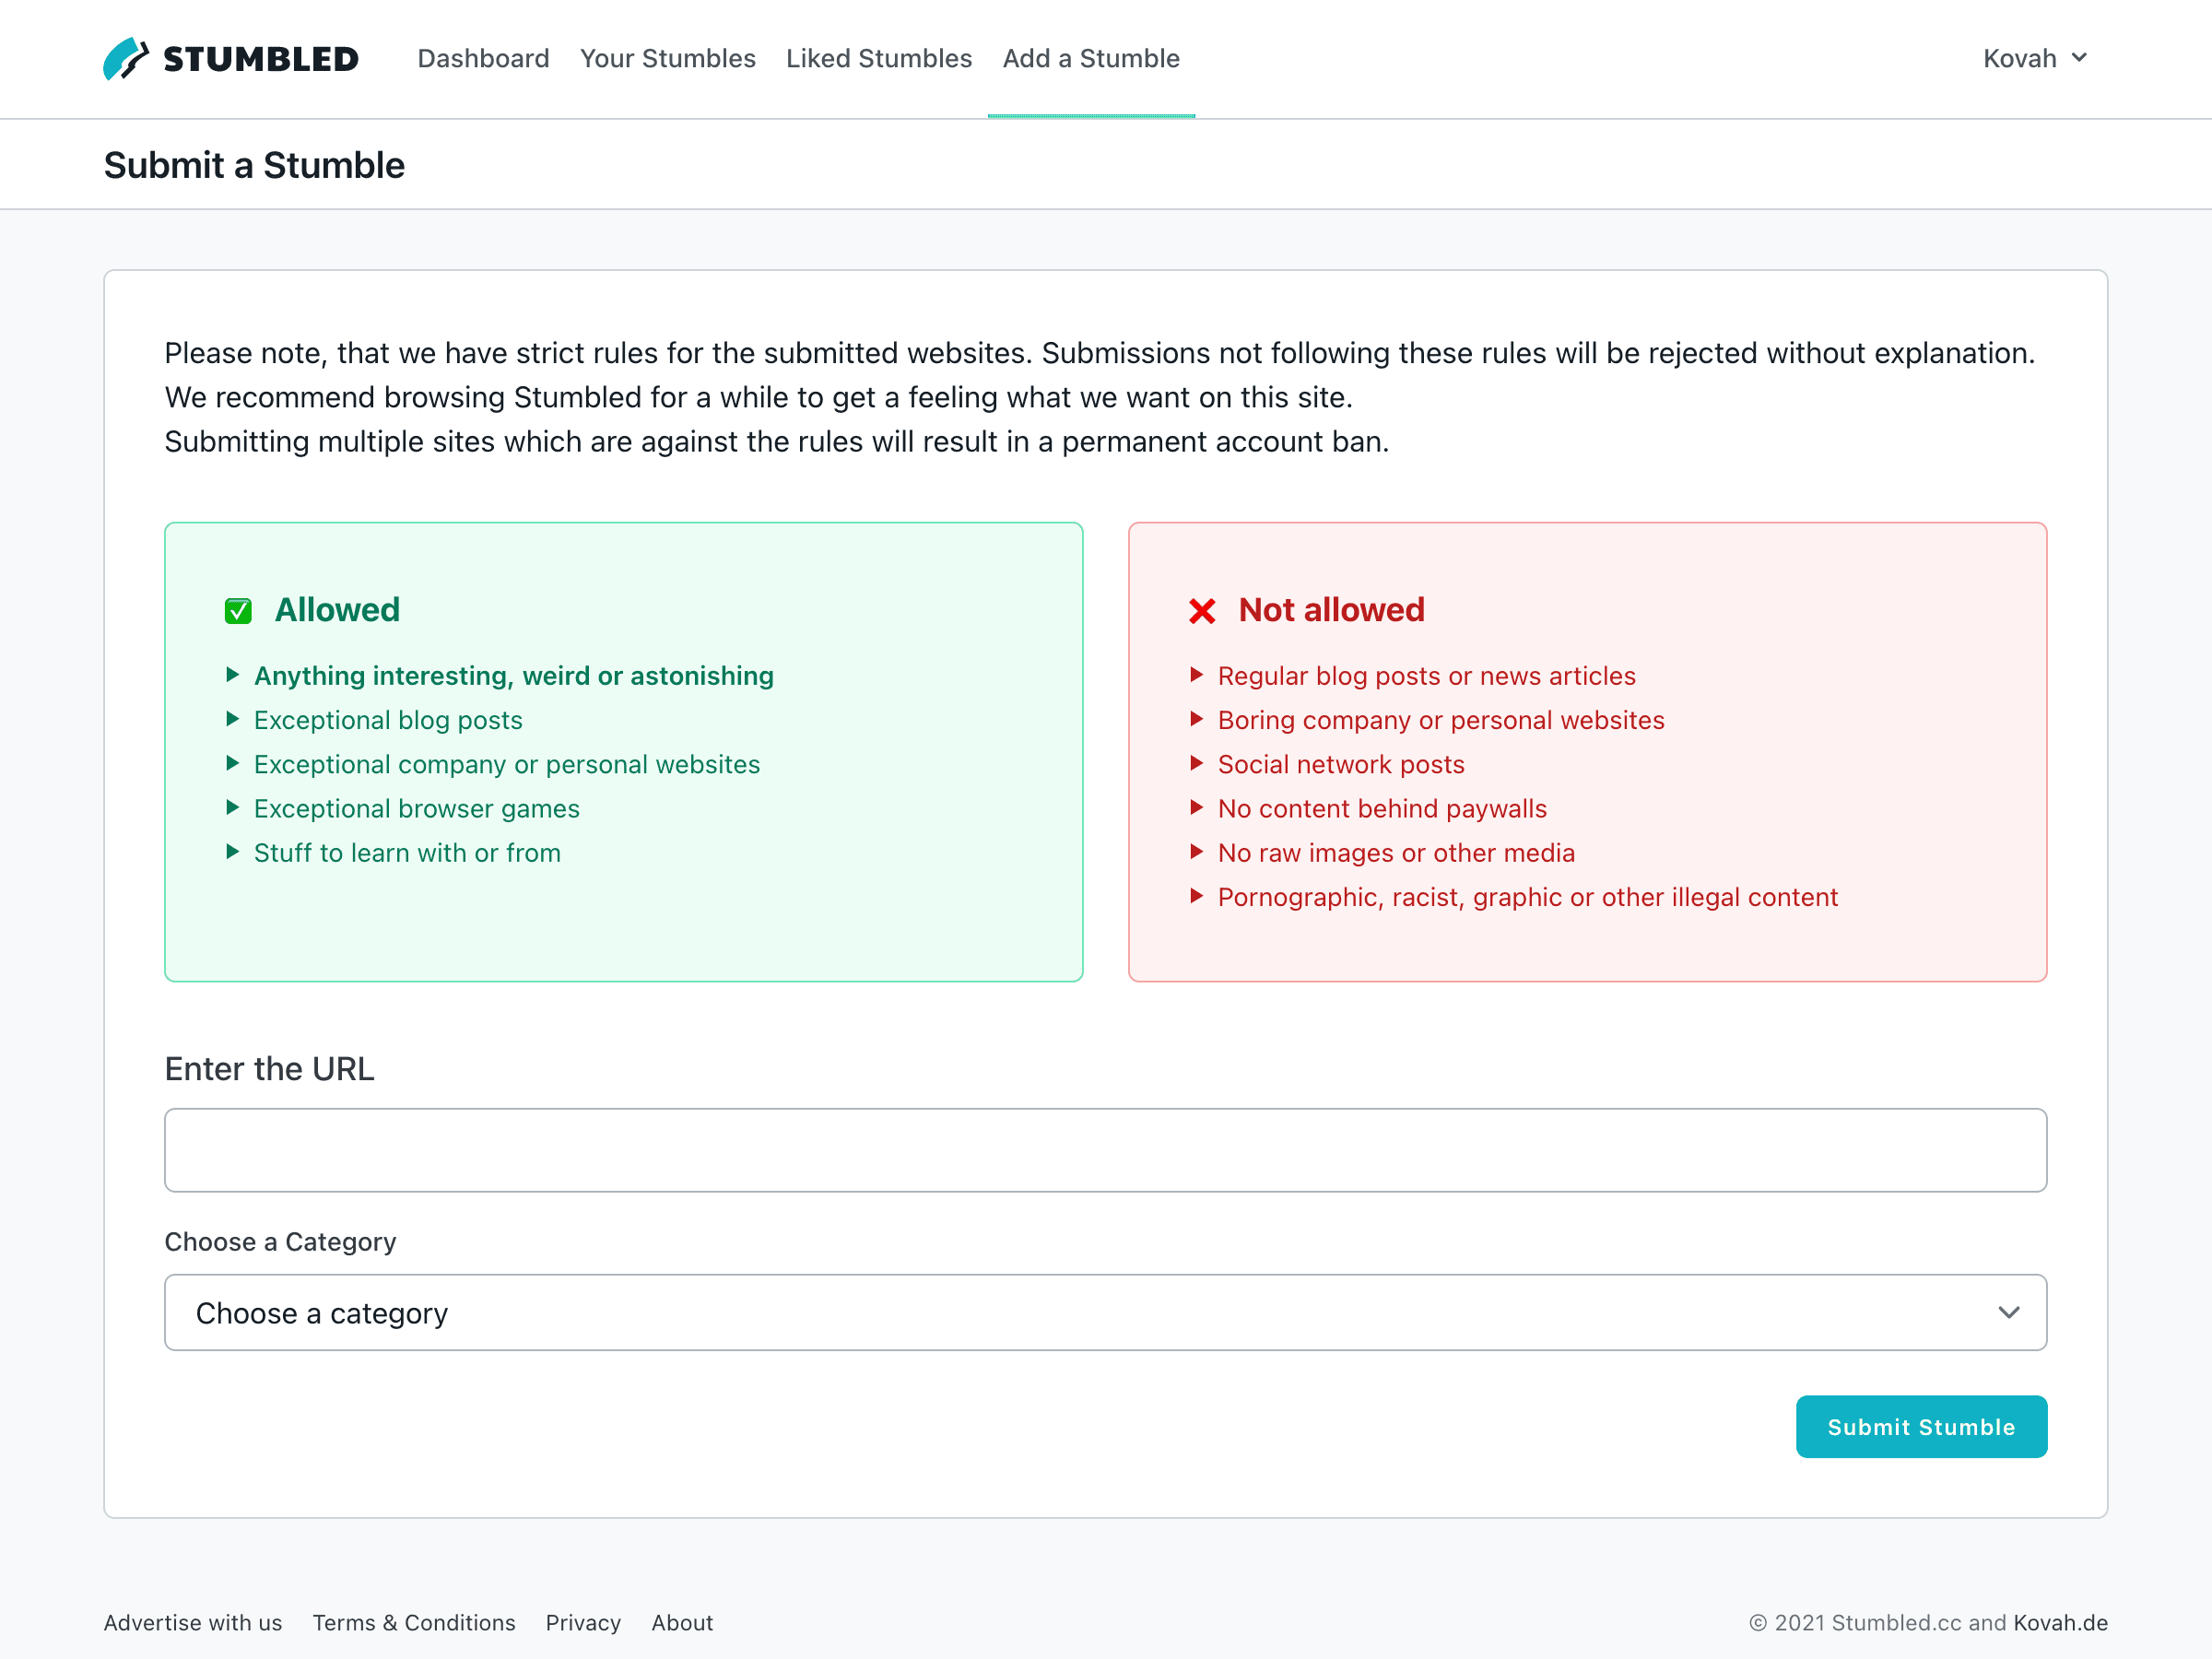Viewport: 2212px width, 1659px height.
Task: Click the Enter the URL input field
Action: [1105, 1150]
